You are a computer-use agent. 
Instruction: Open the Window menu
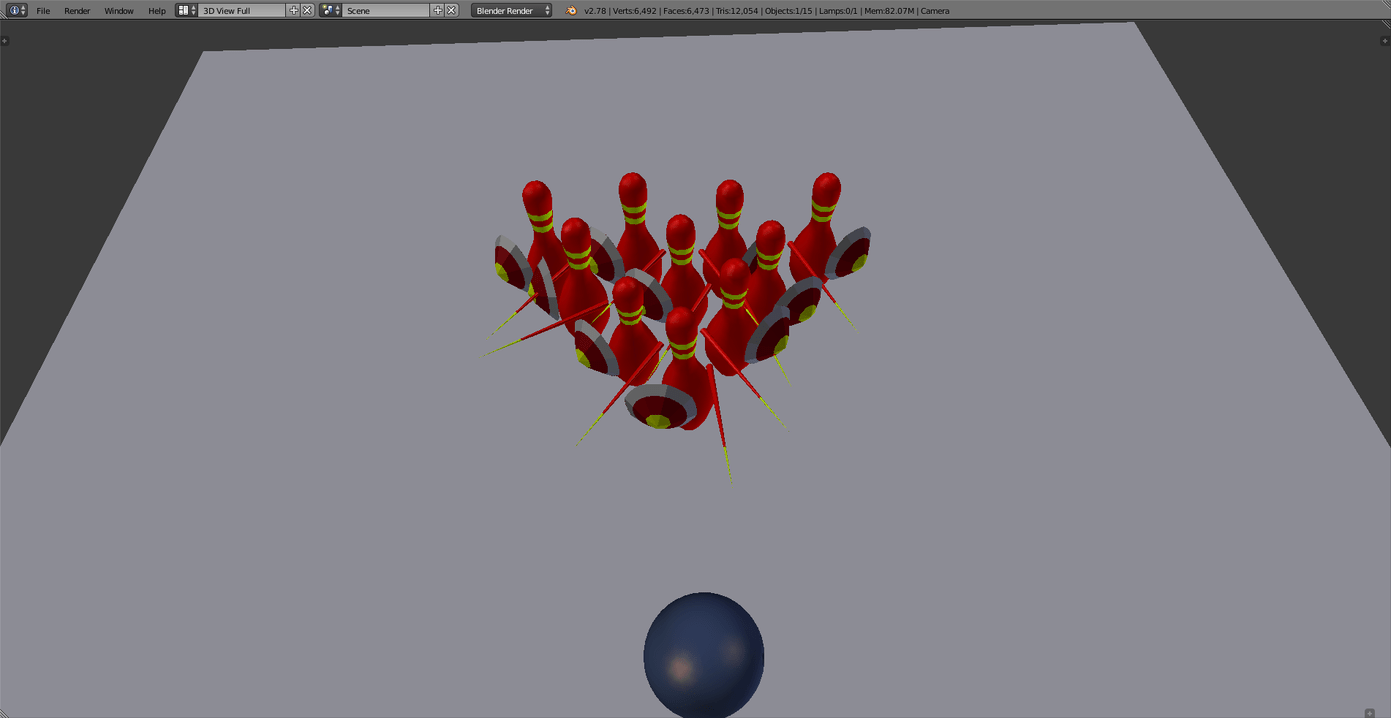coord(119,11)
